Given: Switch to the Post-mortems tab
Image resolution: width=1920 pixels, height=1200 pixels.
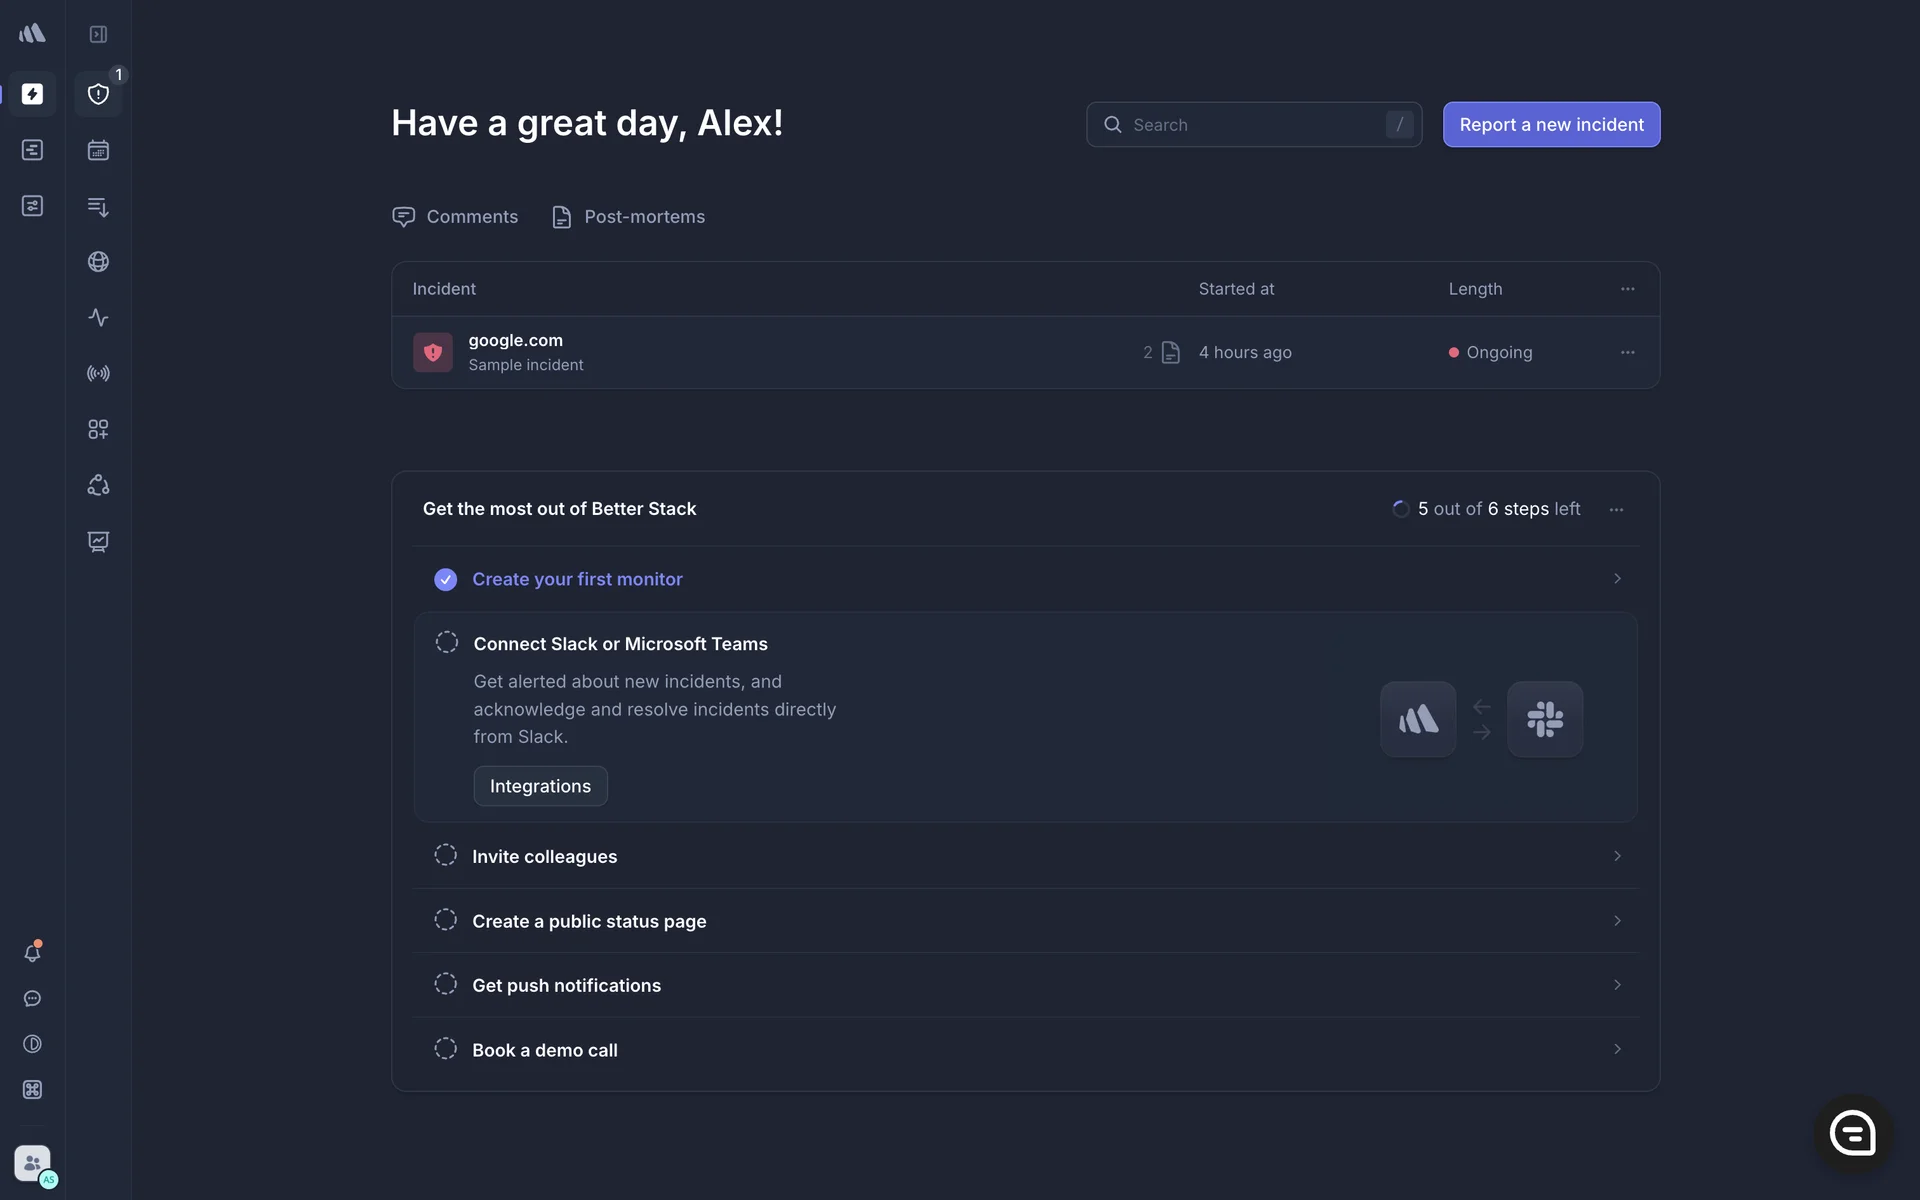Looking at the screenshot, I should 628,217.
